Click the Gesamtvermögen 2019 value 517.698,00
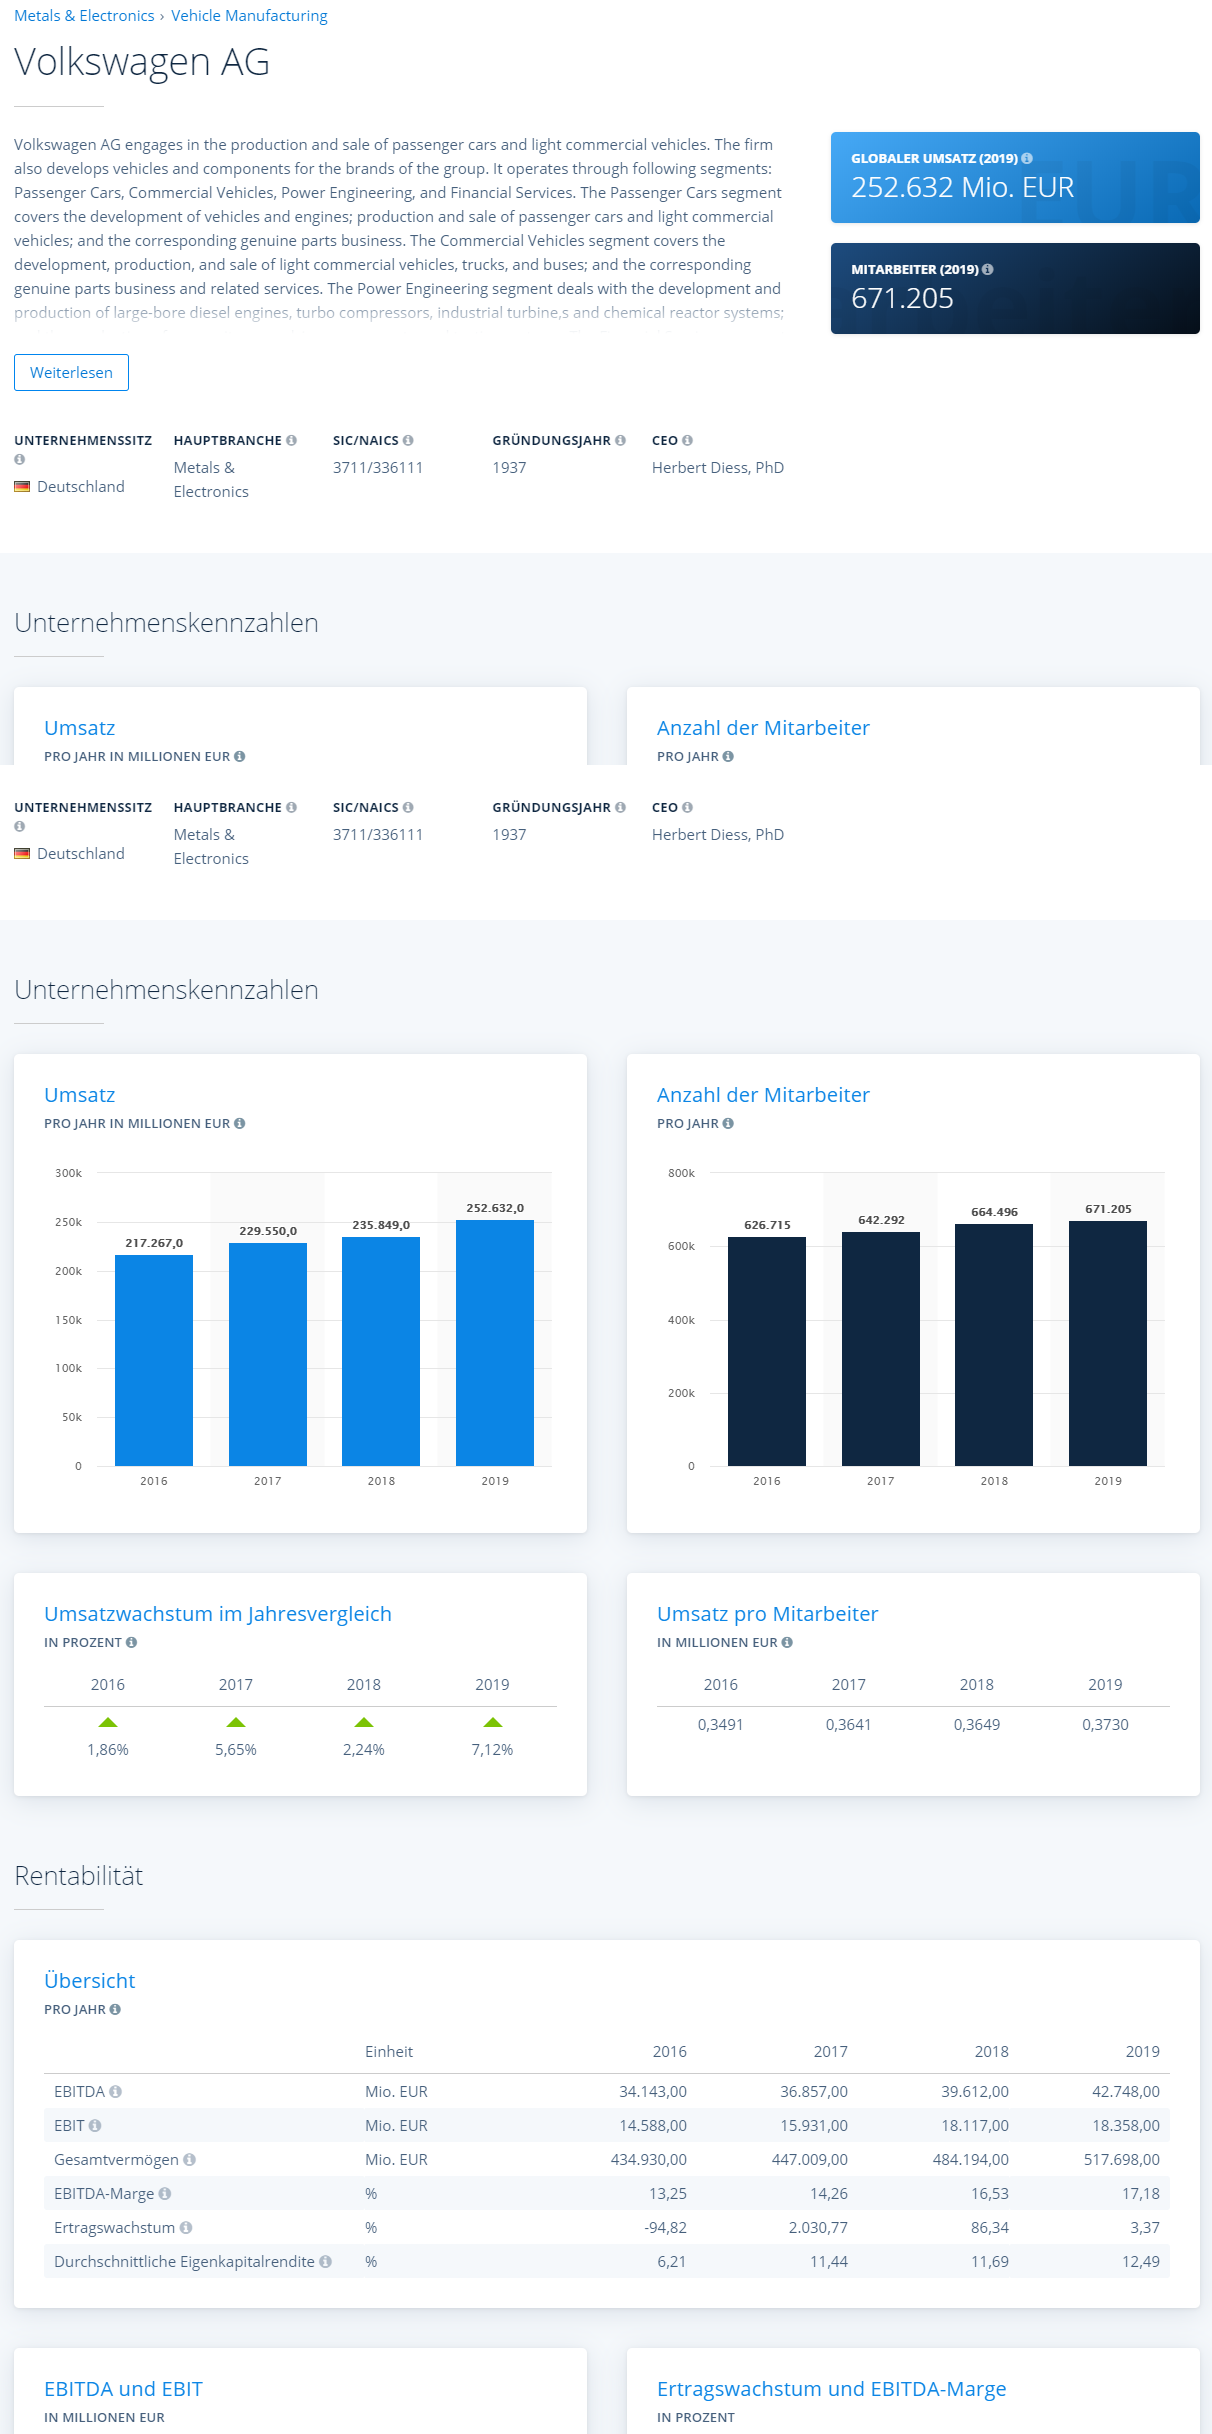Screen dimensions: 1212x2434 1122,2159
